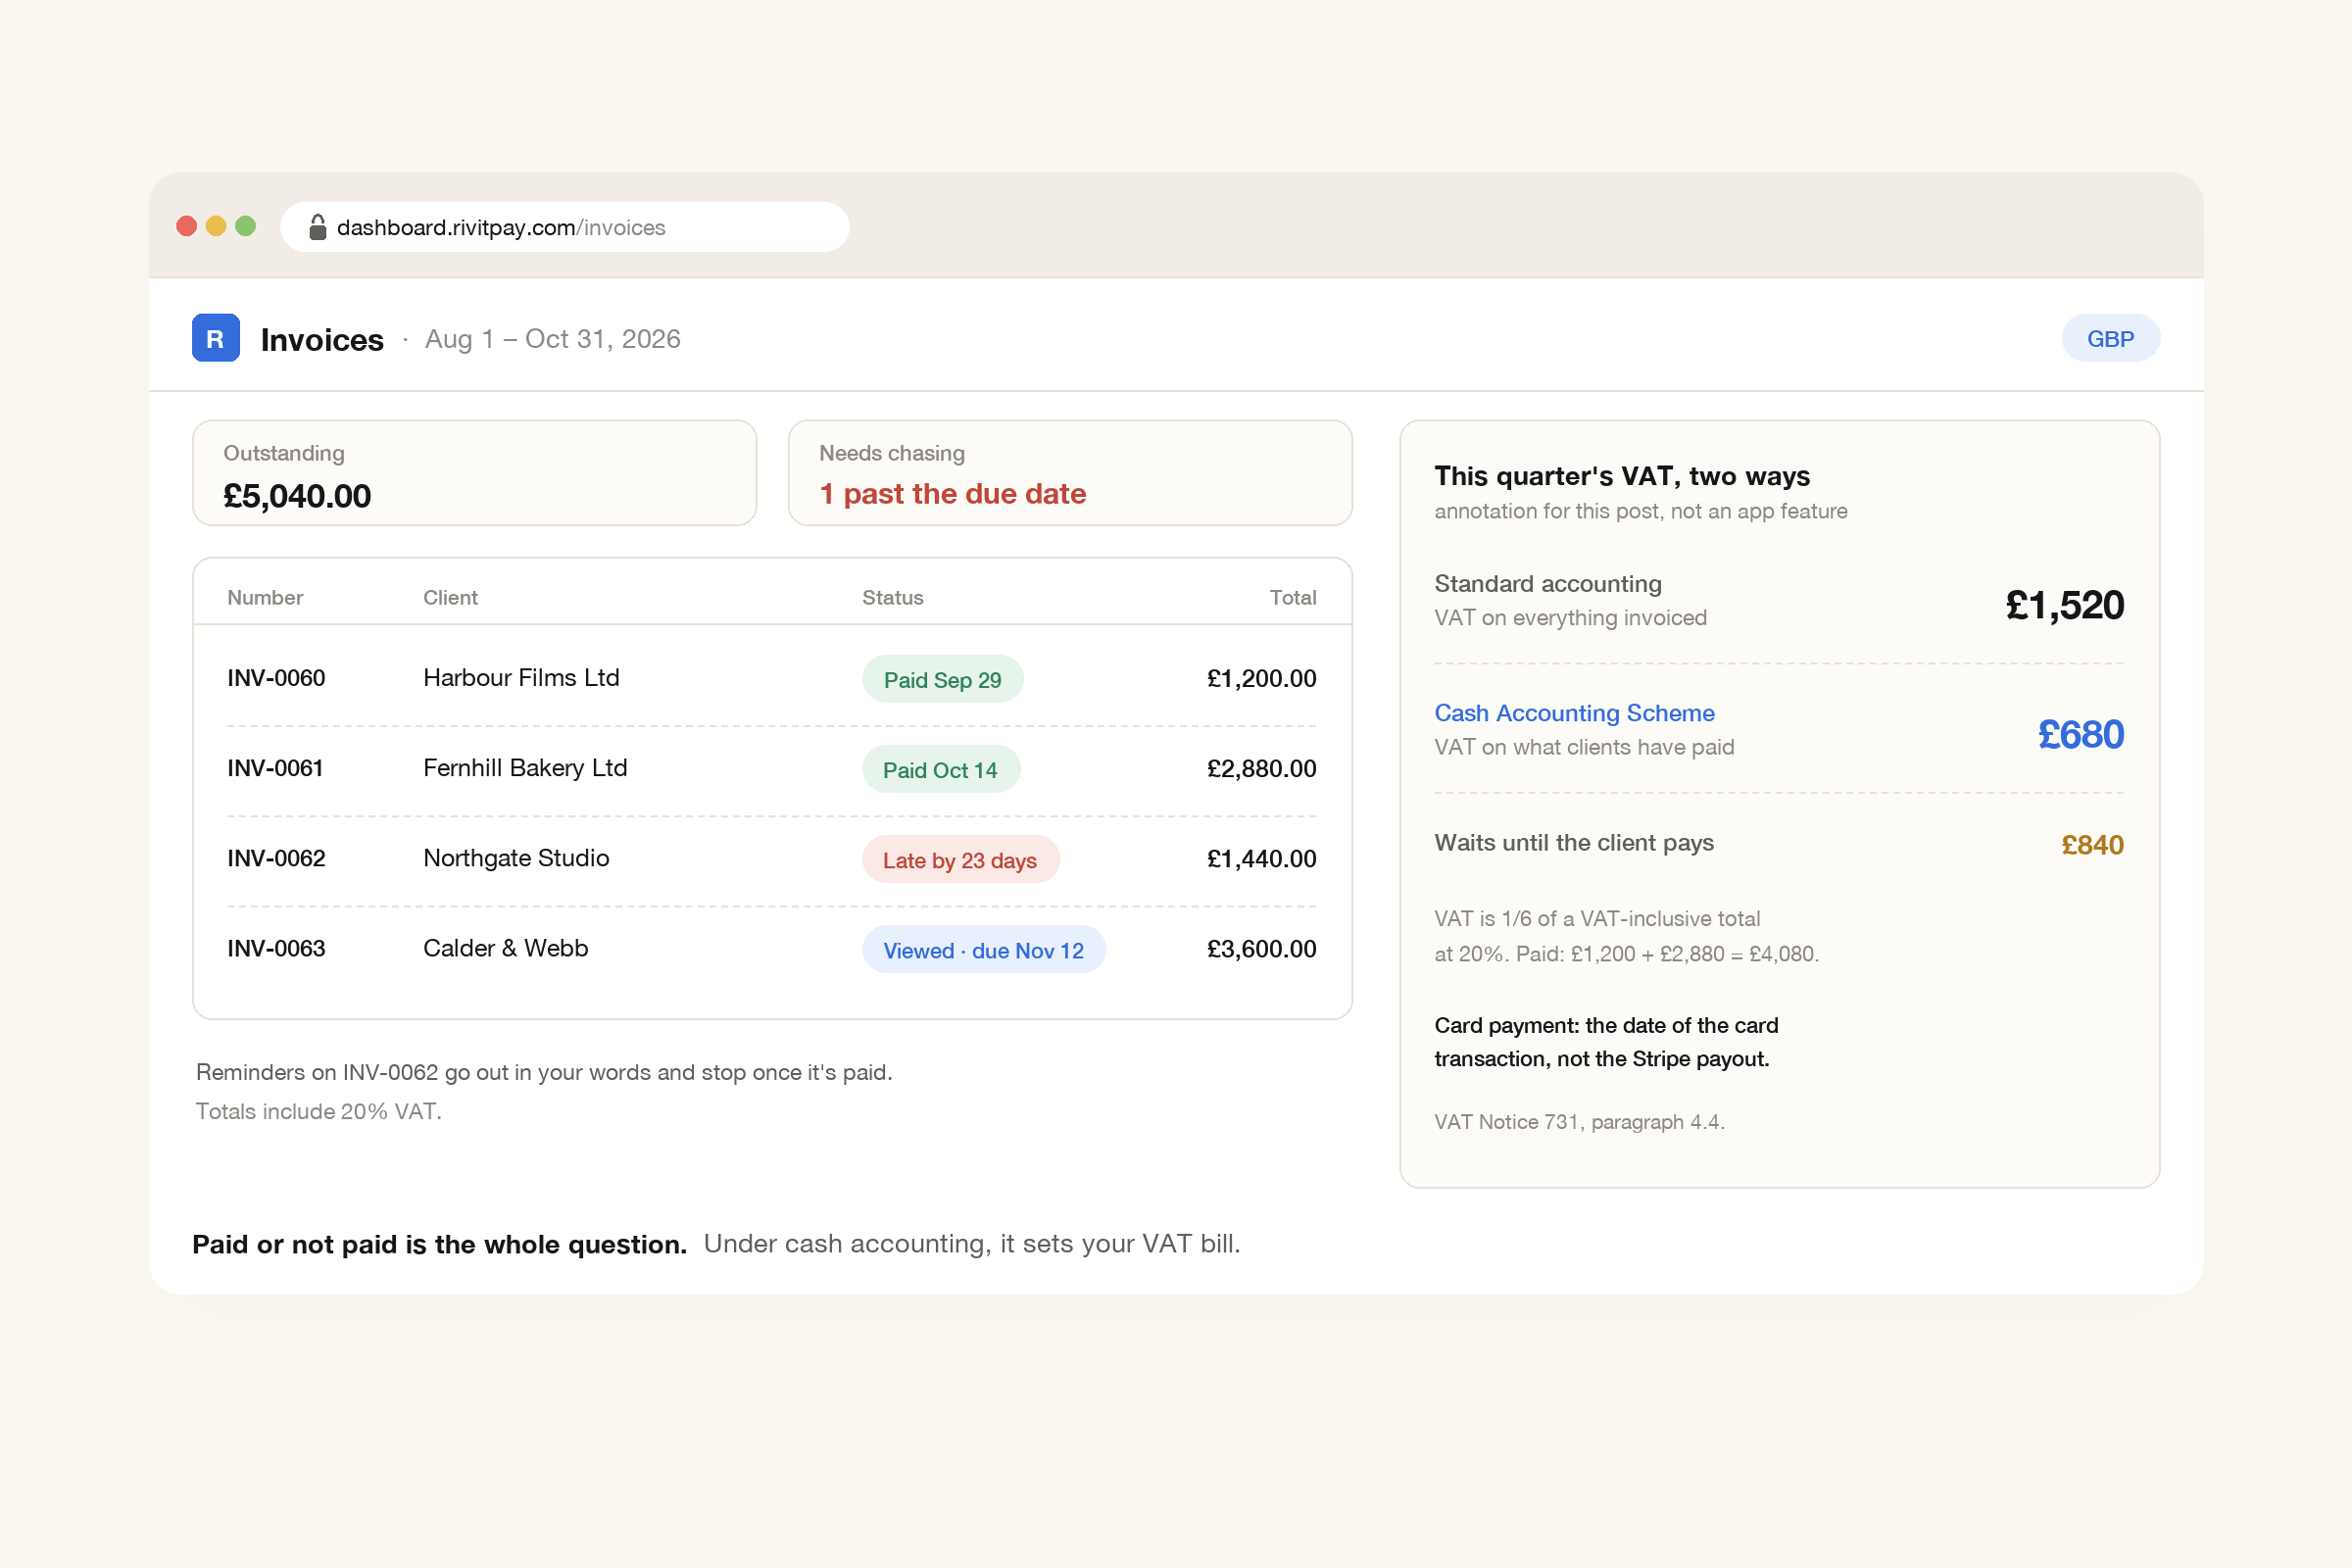Click the Status column header

[x=892, y=597]
